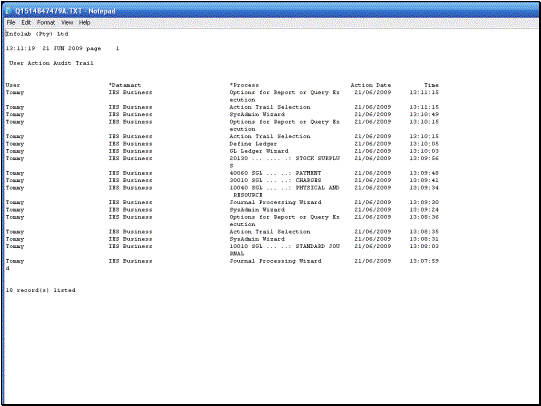Click the '*Datamart' column header text

125,85
